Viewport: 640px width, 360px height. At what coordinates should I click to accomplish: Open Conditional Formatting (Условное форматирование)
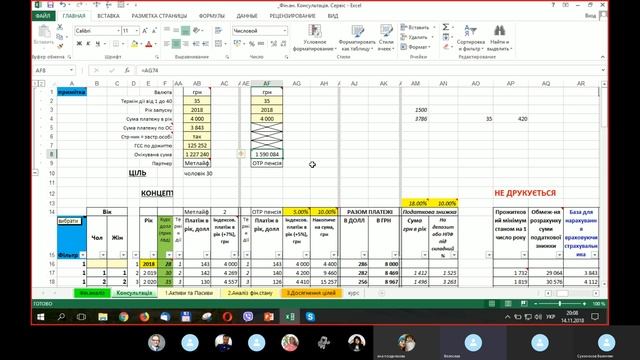(315, 38)
